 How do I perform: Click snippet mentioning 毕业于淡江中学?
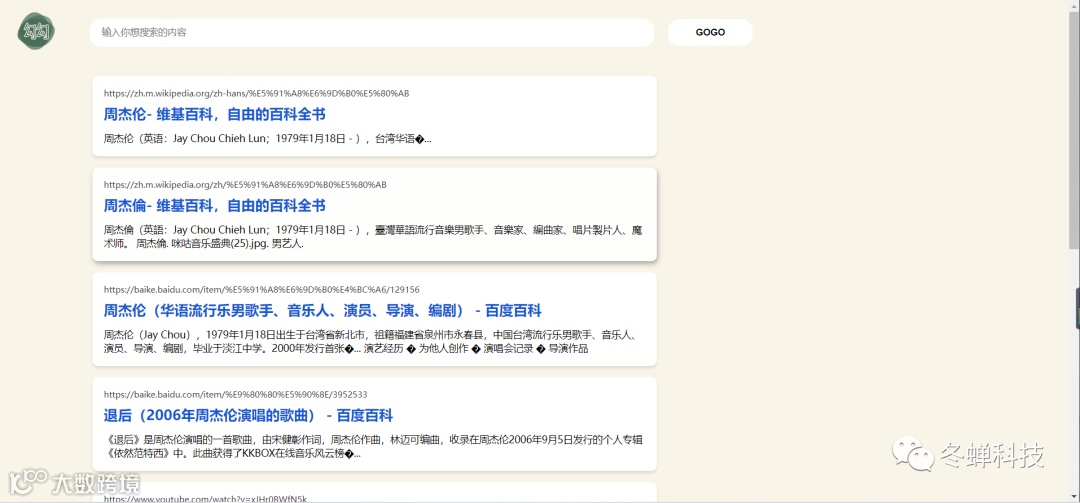(373, 342)
